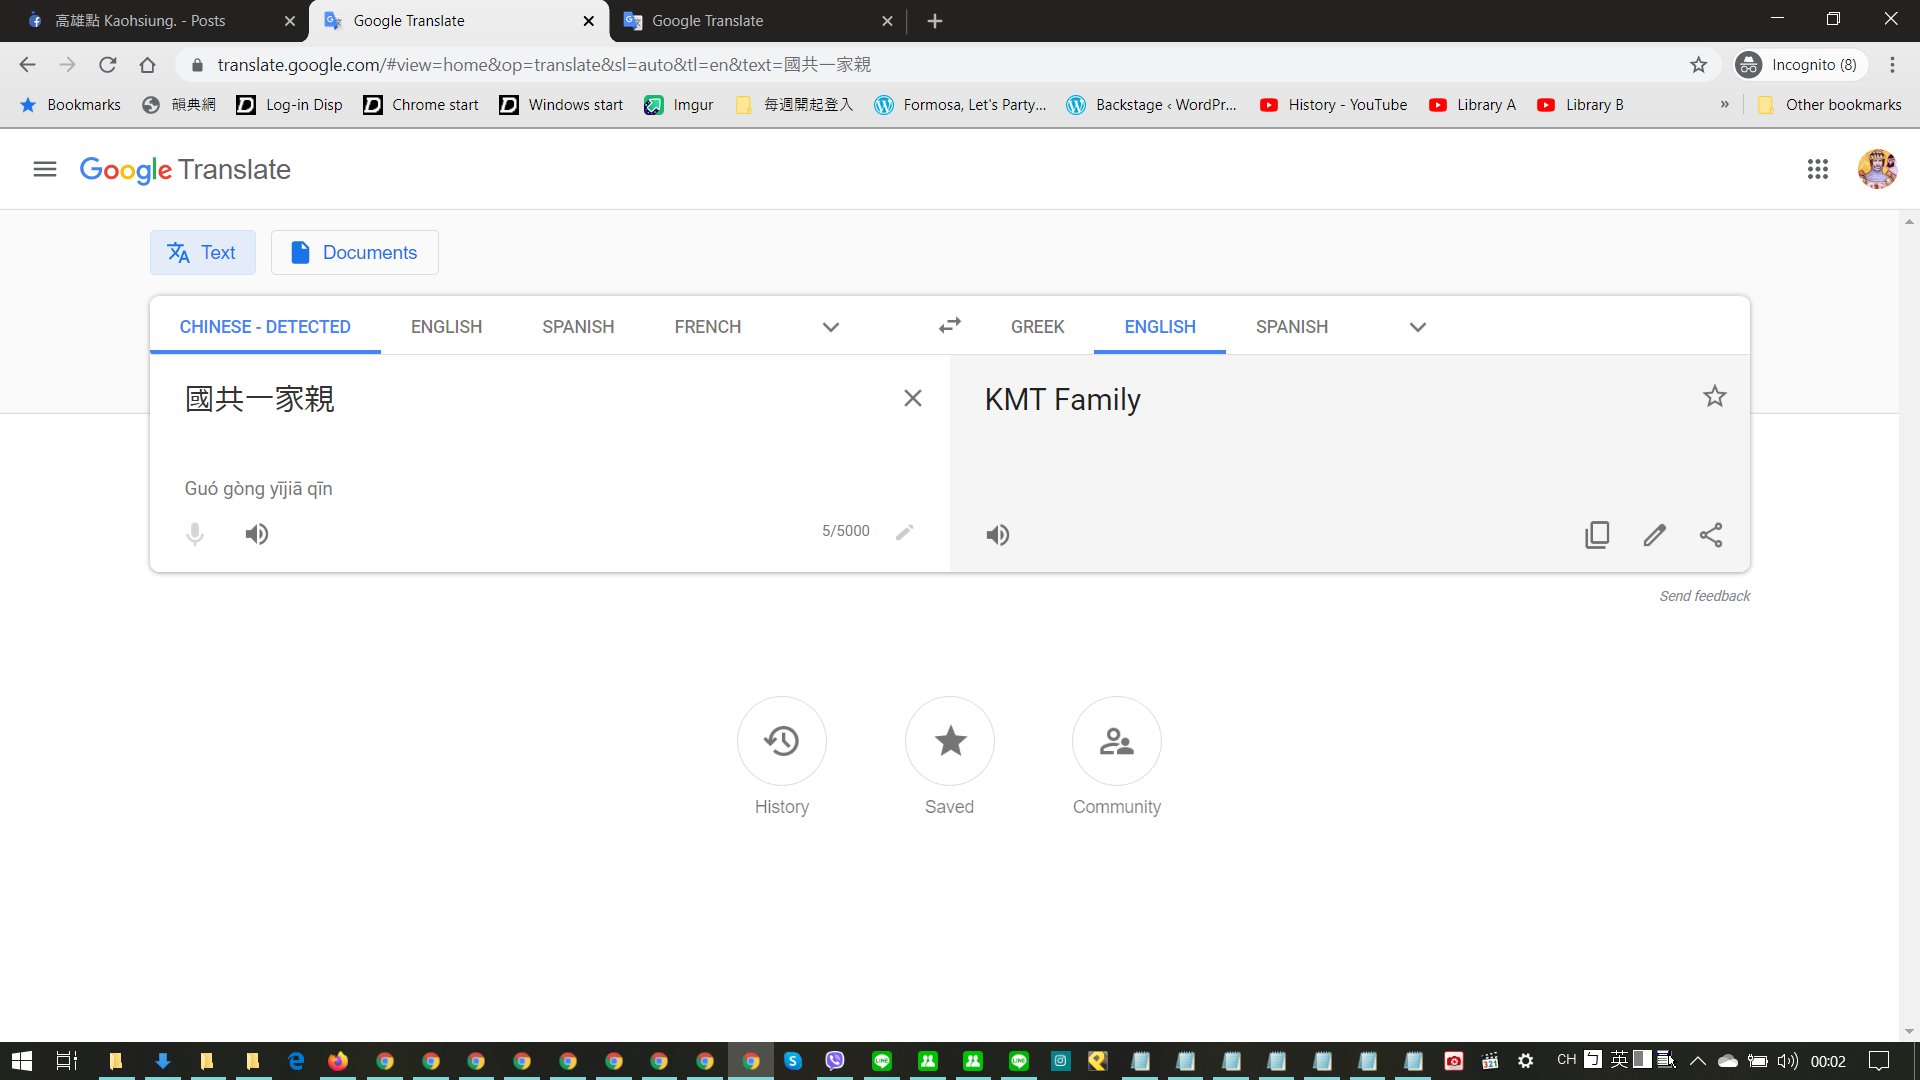The height and width of the screenshot is (1080, 1920).
Task: Close the Kaohsiung Posts tab
Action: (x=290, y=21)
